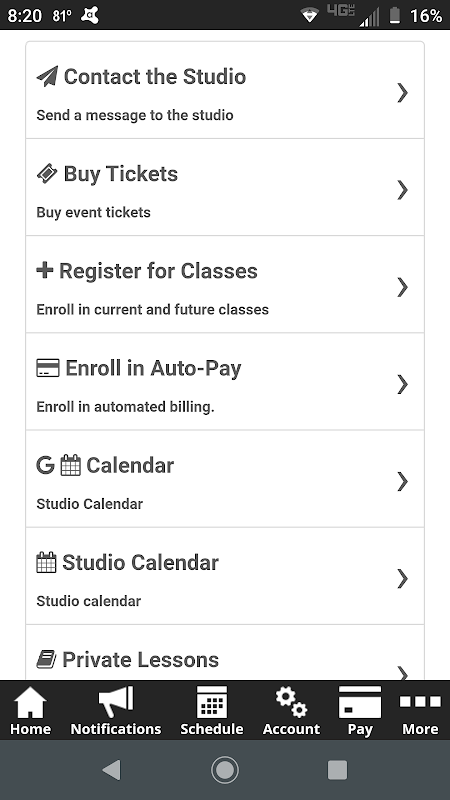The width and height of the screenshot is (450, 800).
Task: Tap Android recent apps square button
Action: click(337, 769)
